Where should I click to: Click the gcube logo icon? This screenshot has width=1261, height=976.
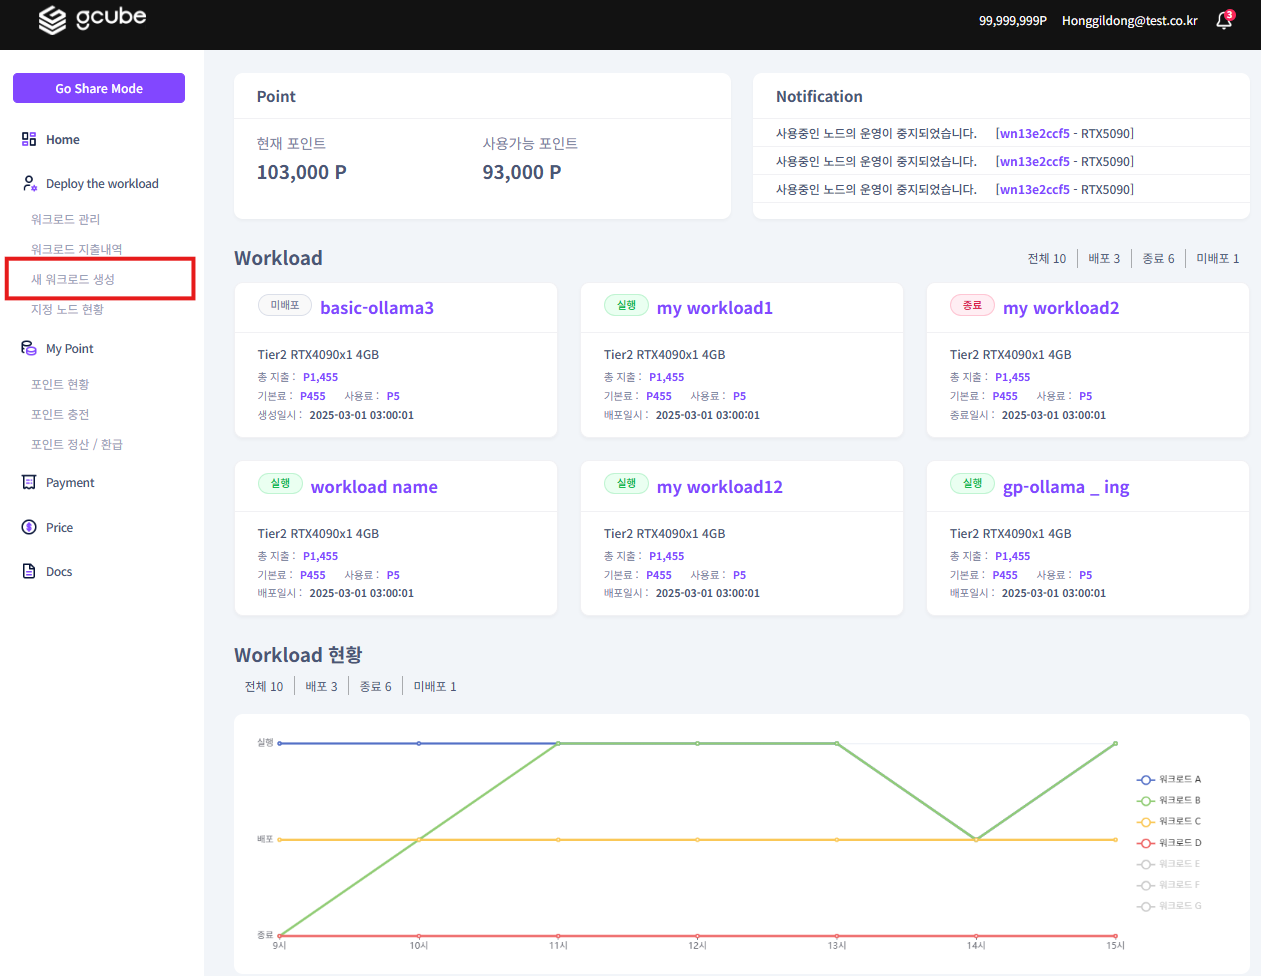[x=52, y=20]
